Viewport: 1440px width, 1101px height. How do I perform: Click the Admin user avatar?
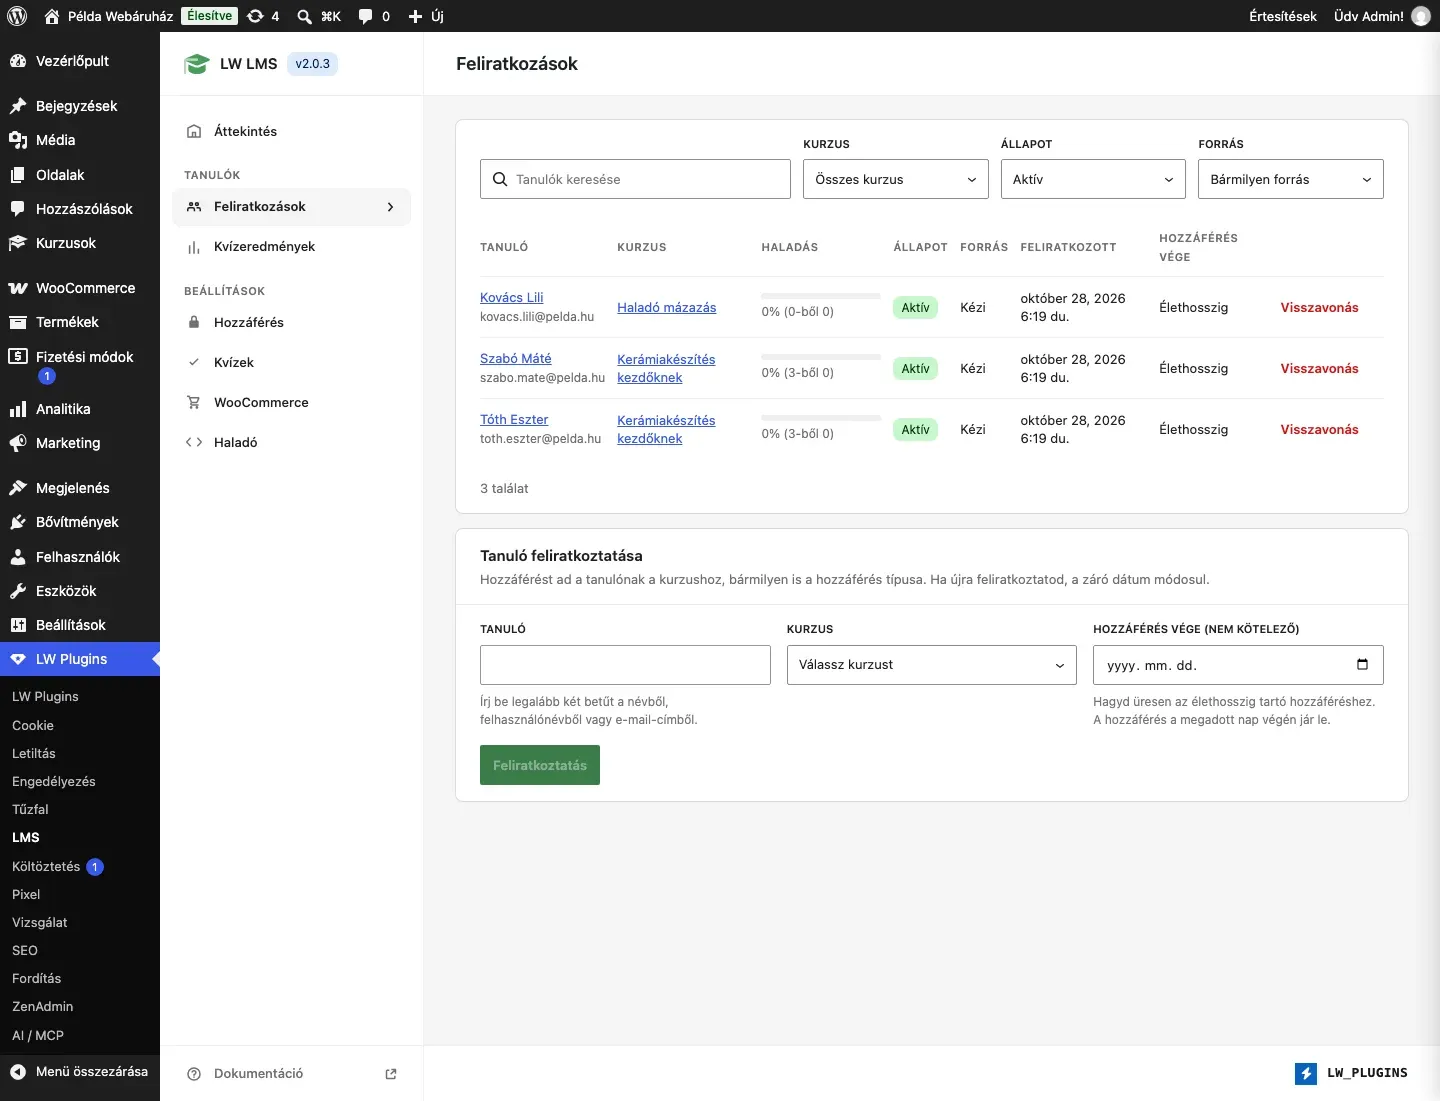click(1421, 16)
